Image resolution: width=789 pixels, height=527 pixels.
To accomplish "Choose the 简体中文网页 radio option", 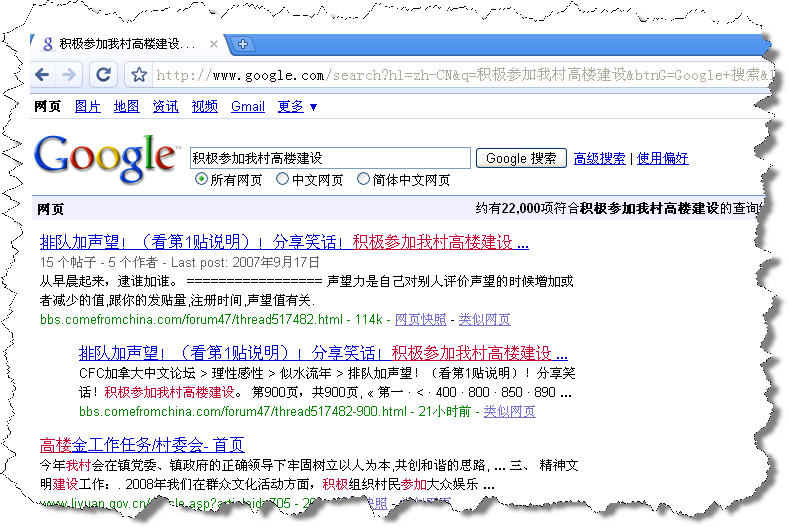I will click(363, 180).
